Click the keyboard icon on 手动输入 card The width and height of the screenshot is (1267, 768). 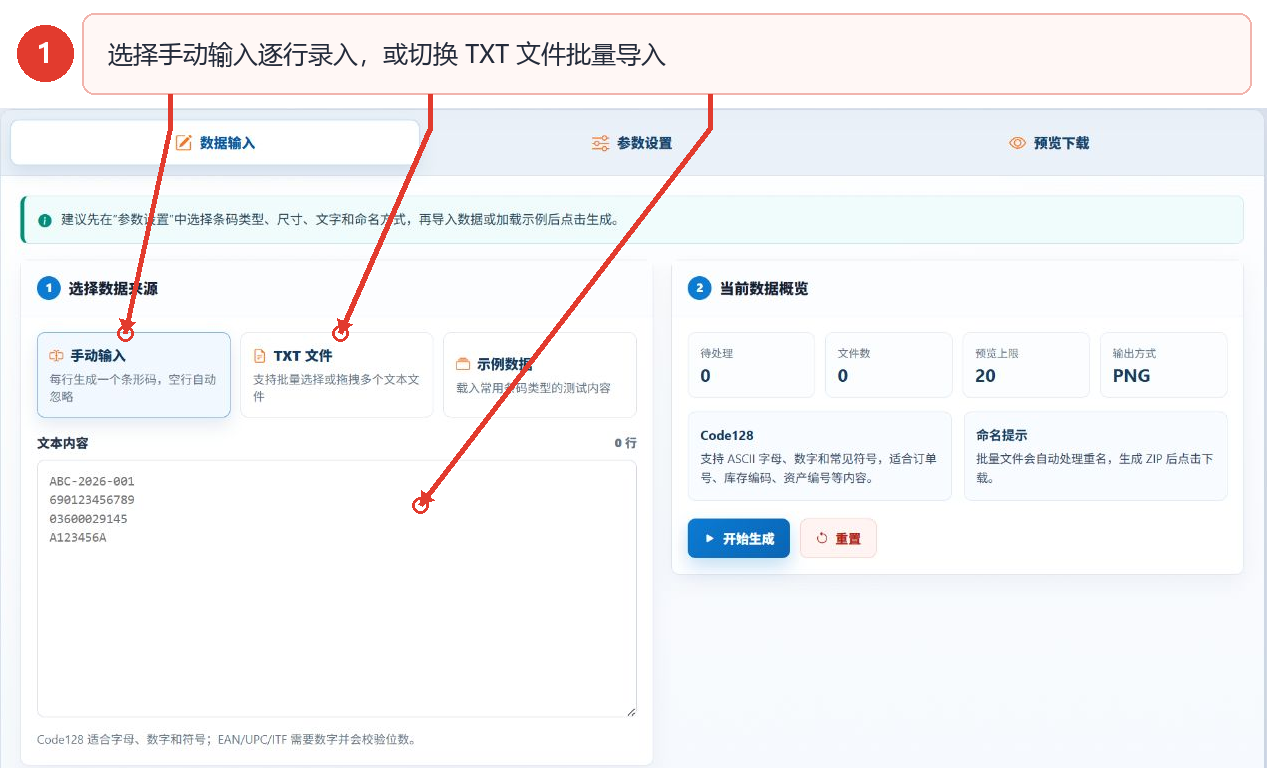pyautogui.click(x=57, y=355)
